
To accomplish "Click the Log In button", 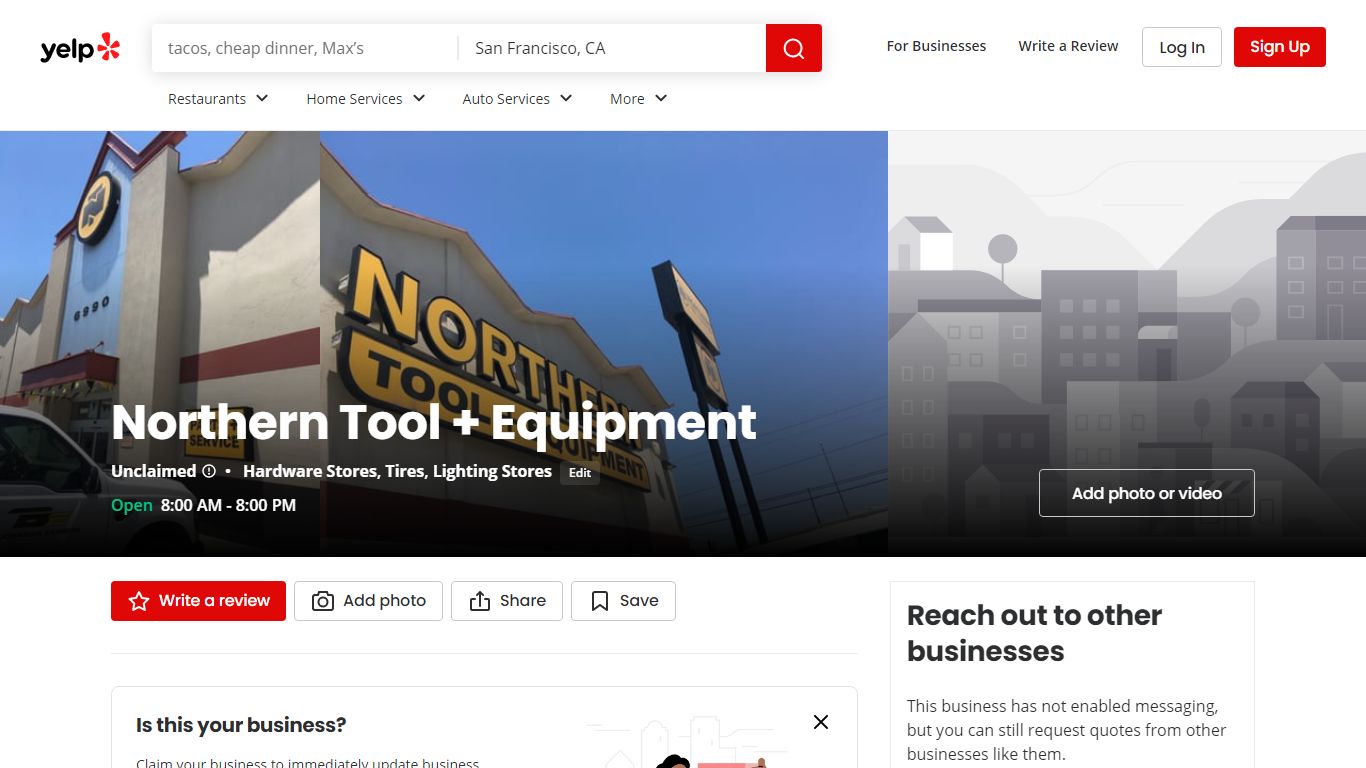I will [1182, 47].
